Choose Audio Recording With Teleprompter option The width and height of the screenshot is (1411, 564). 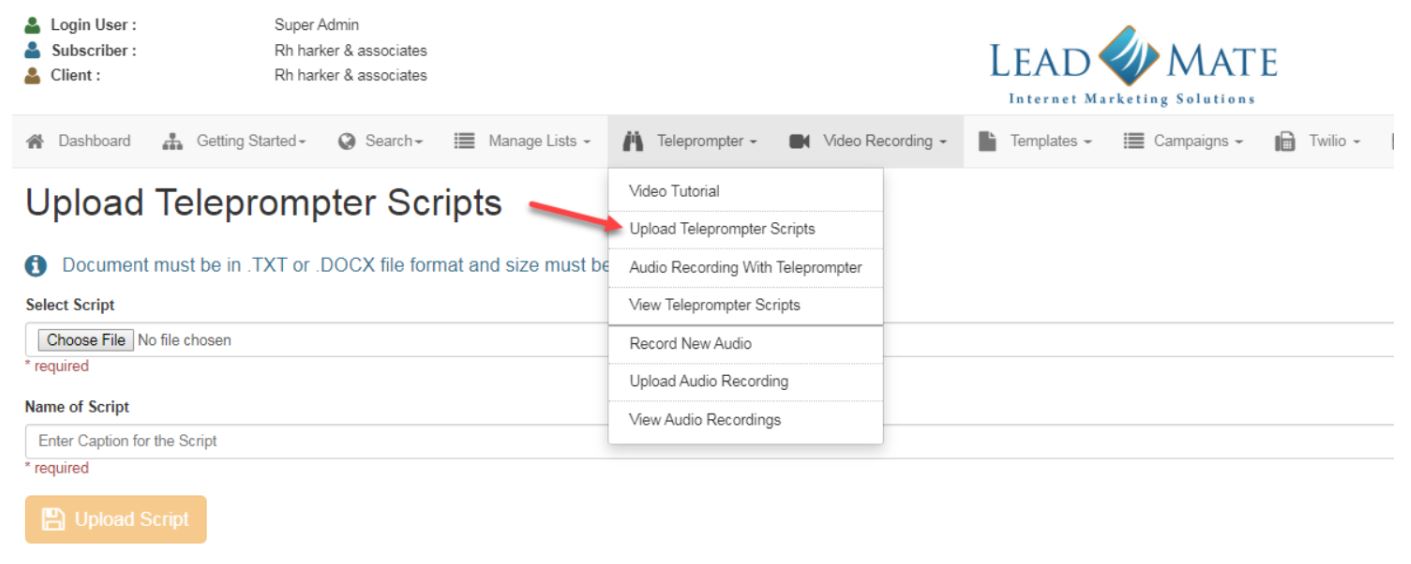tap(745, 268)
